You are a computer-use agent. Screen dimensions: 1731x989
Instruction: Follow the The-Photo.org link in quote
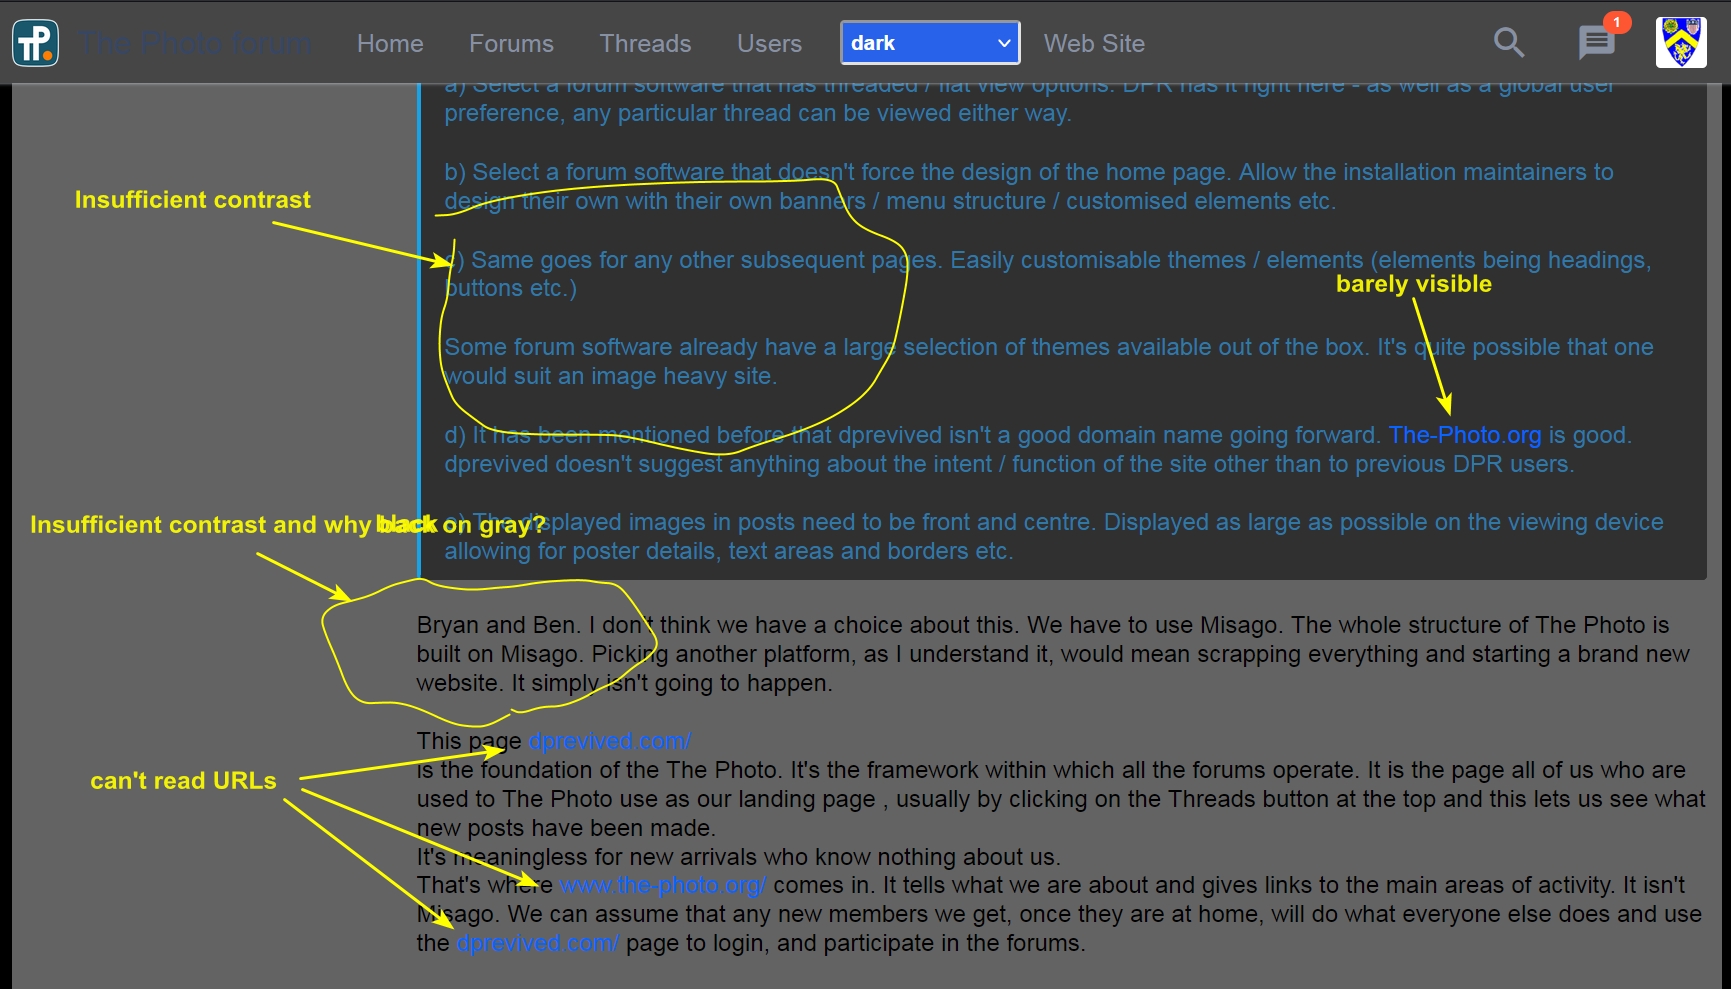1465,435
